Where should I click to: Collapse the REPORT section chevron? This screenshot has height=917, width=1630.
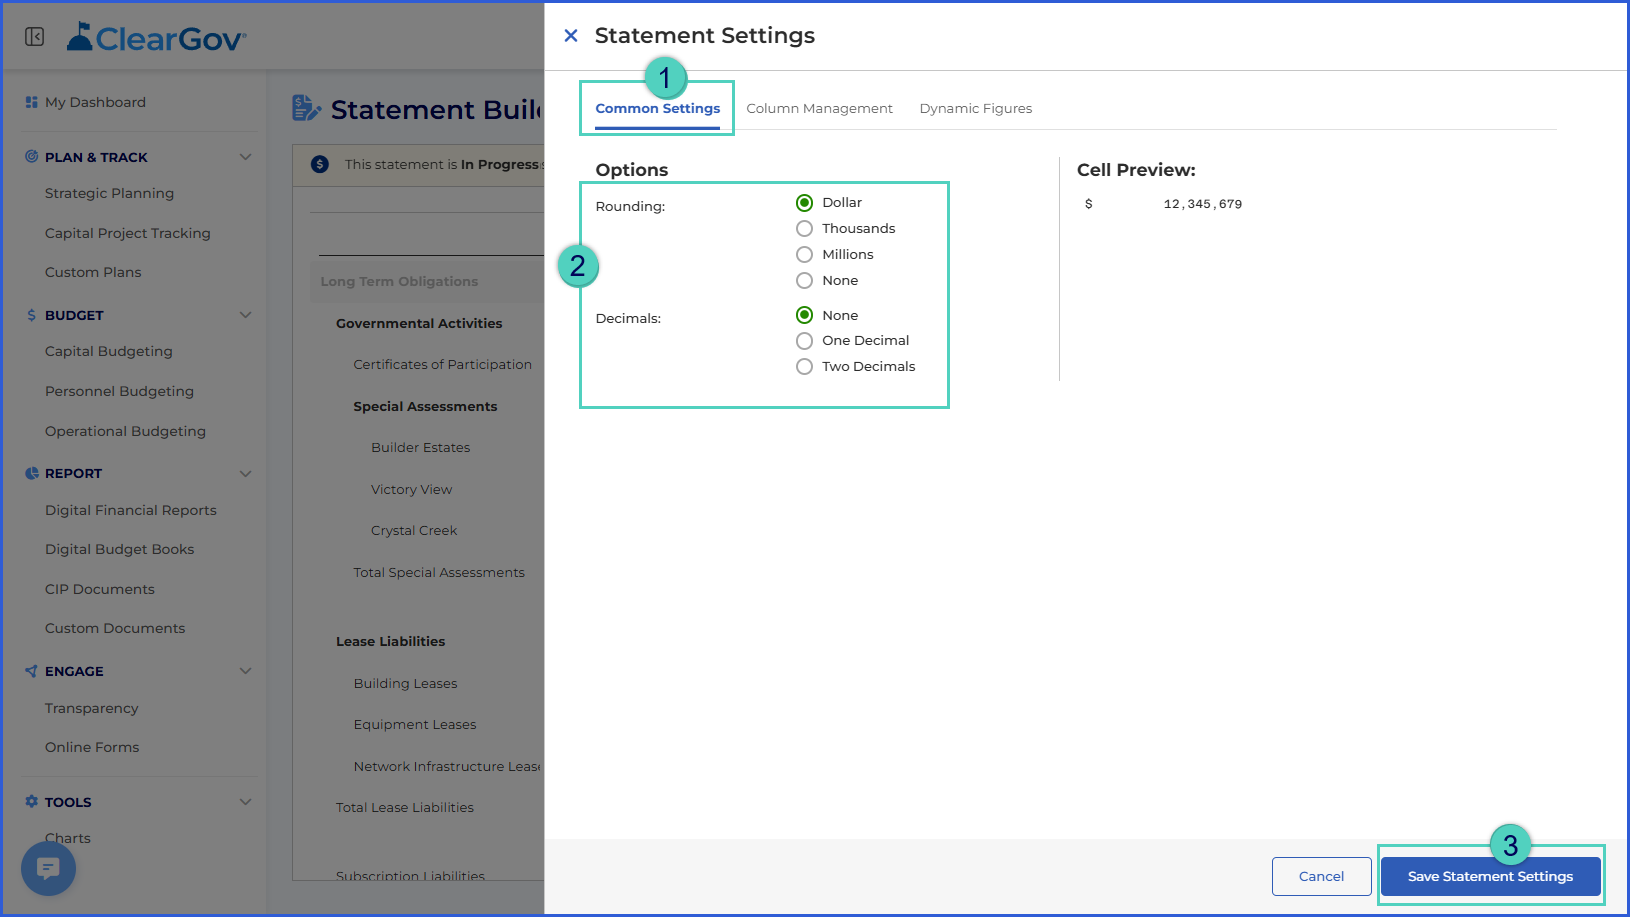[x=246, y=473]
